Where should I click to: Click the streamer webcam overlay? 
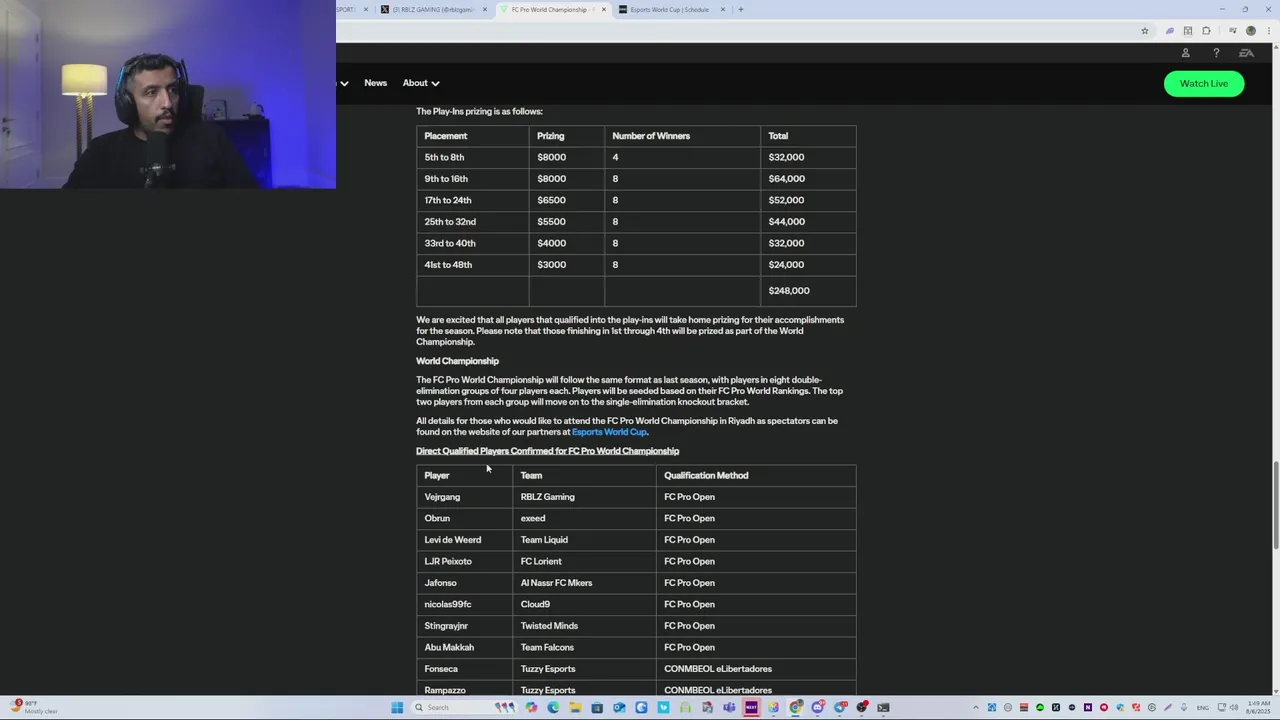coord(168,95)
